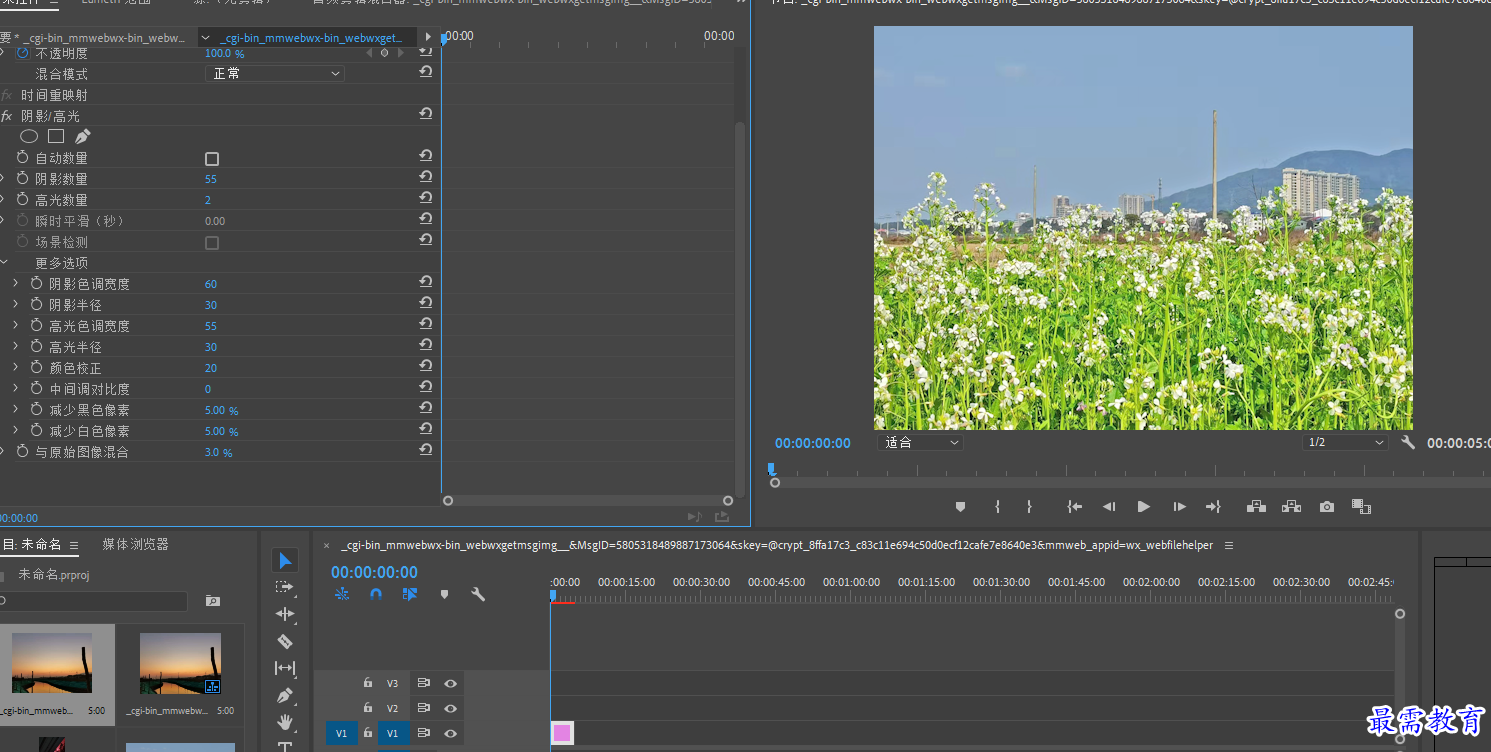Open 混合模式 blend mode dropdown
The width and height of the screenshot is (1491, 752).
click(x=275, y=73)
